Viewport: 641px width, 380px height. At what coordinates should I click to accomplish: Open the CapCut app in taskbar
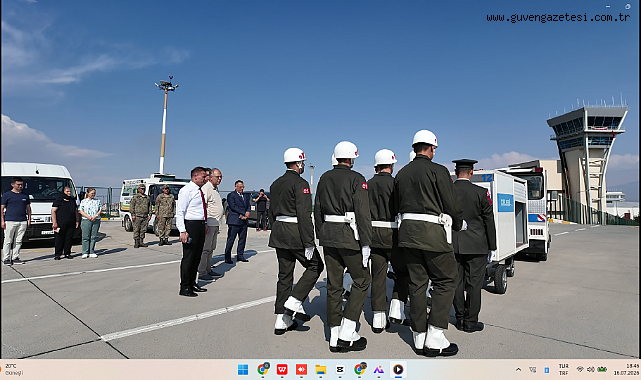pos(340,370)
